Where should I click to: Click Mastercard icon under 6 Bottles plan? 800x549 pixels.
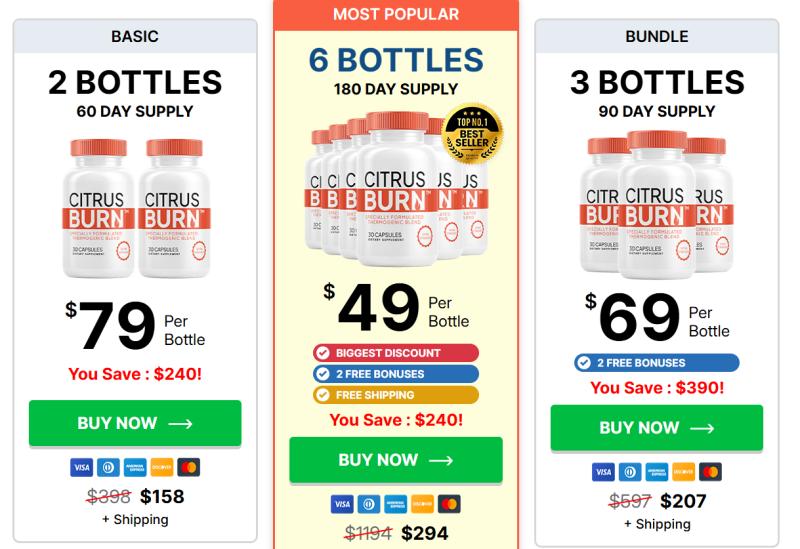tap(448, 504)
